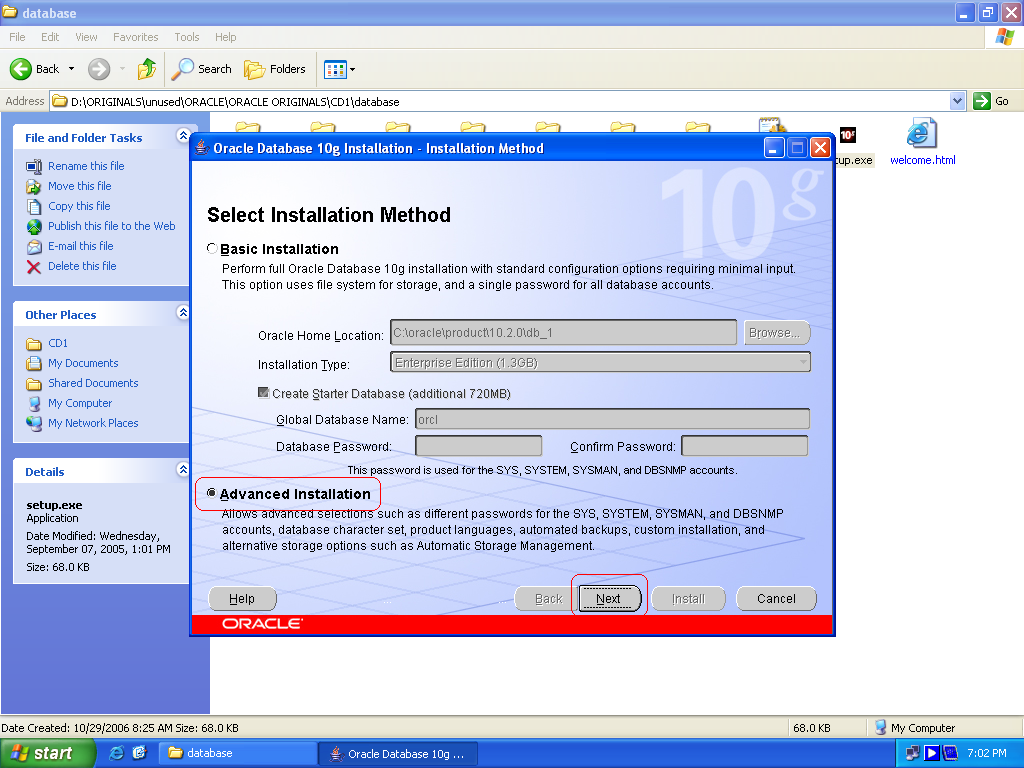Click Internet Explorer quick launch icon

[x=117, y=753]
